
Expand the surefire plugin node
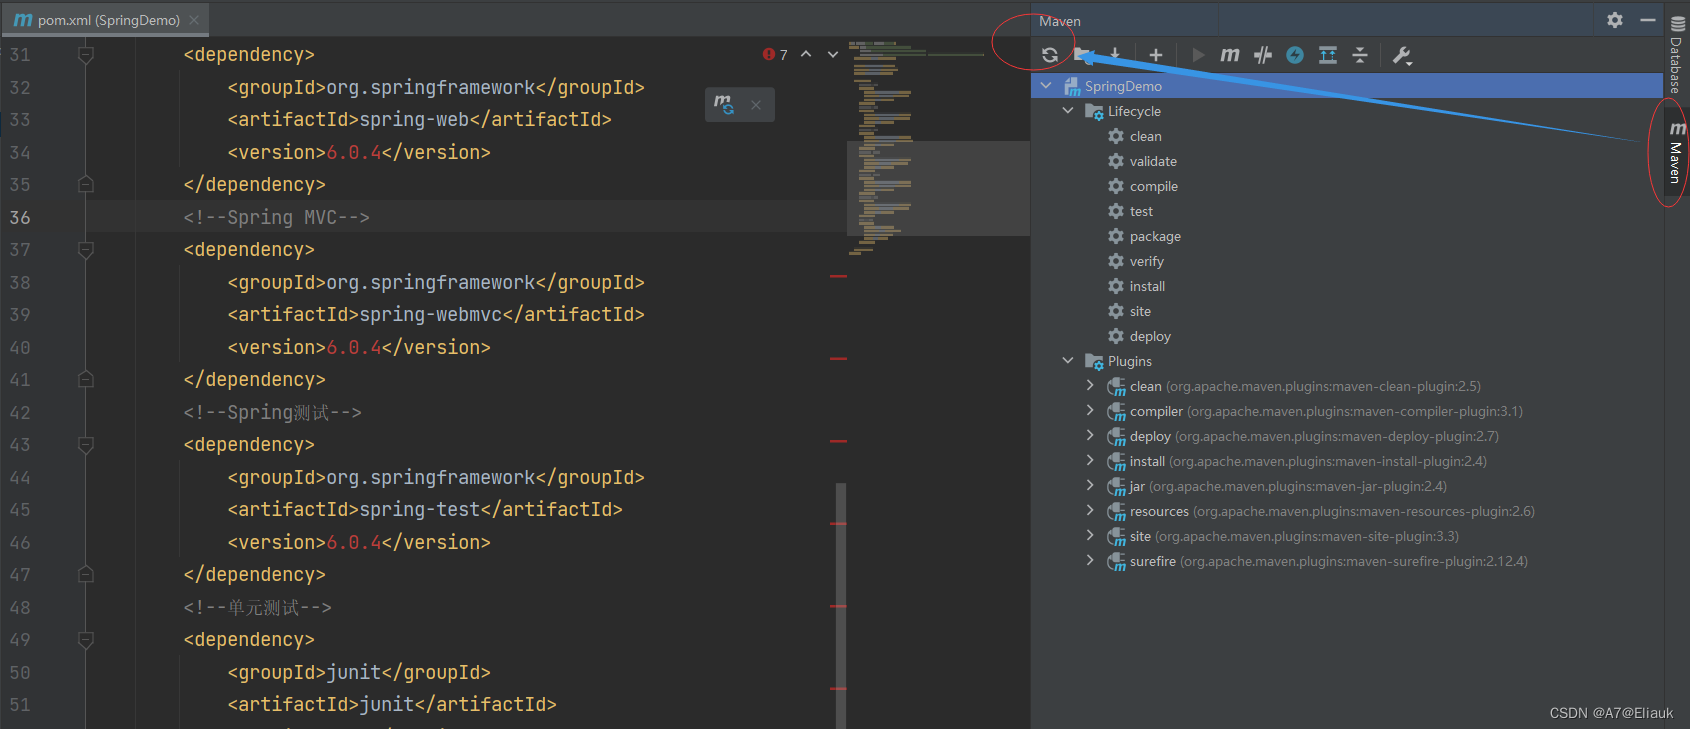pos(1090,561)
